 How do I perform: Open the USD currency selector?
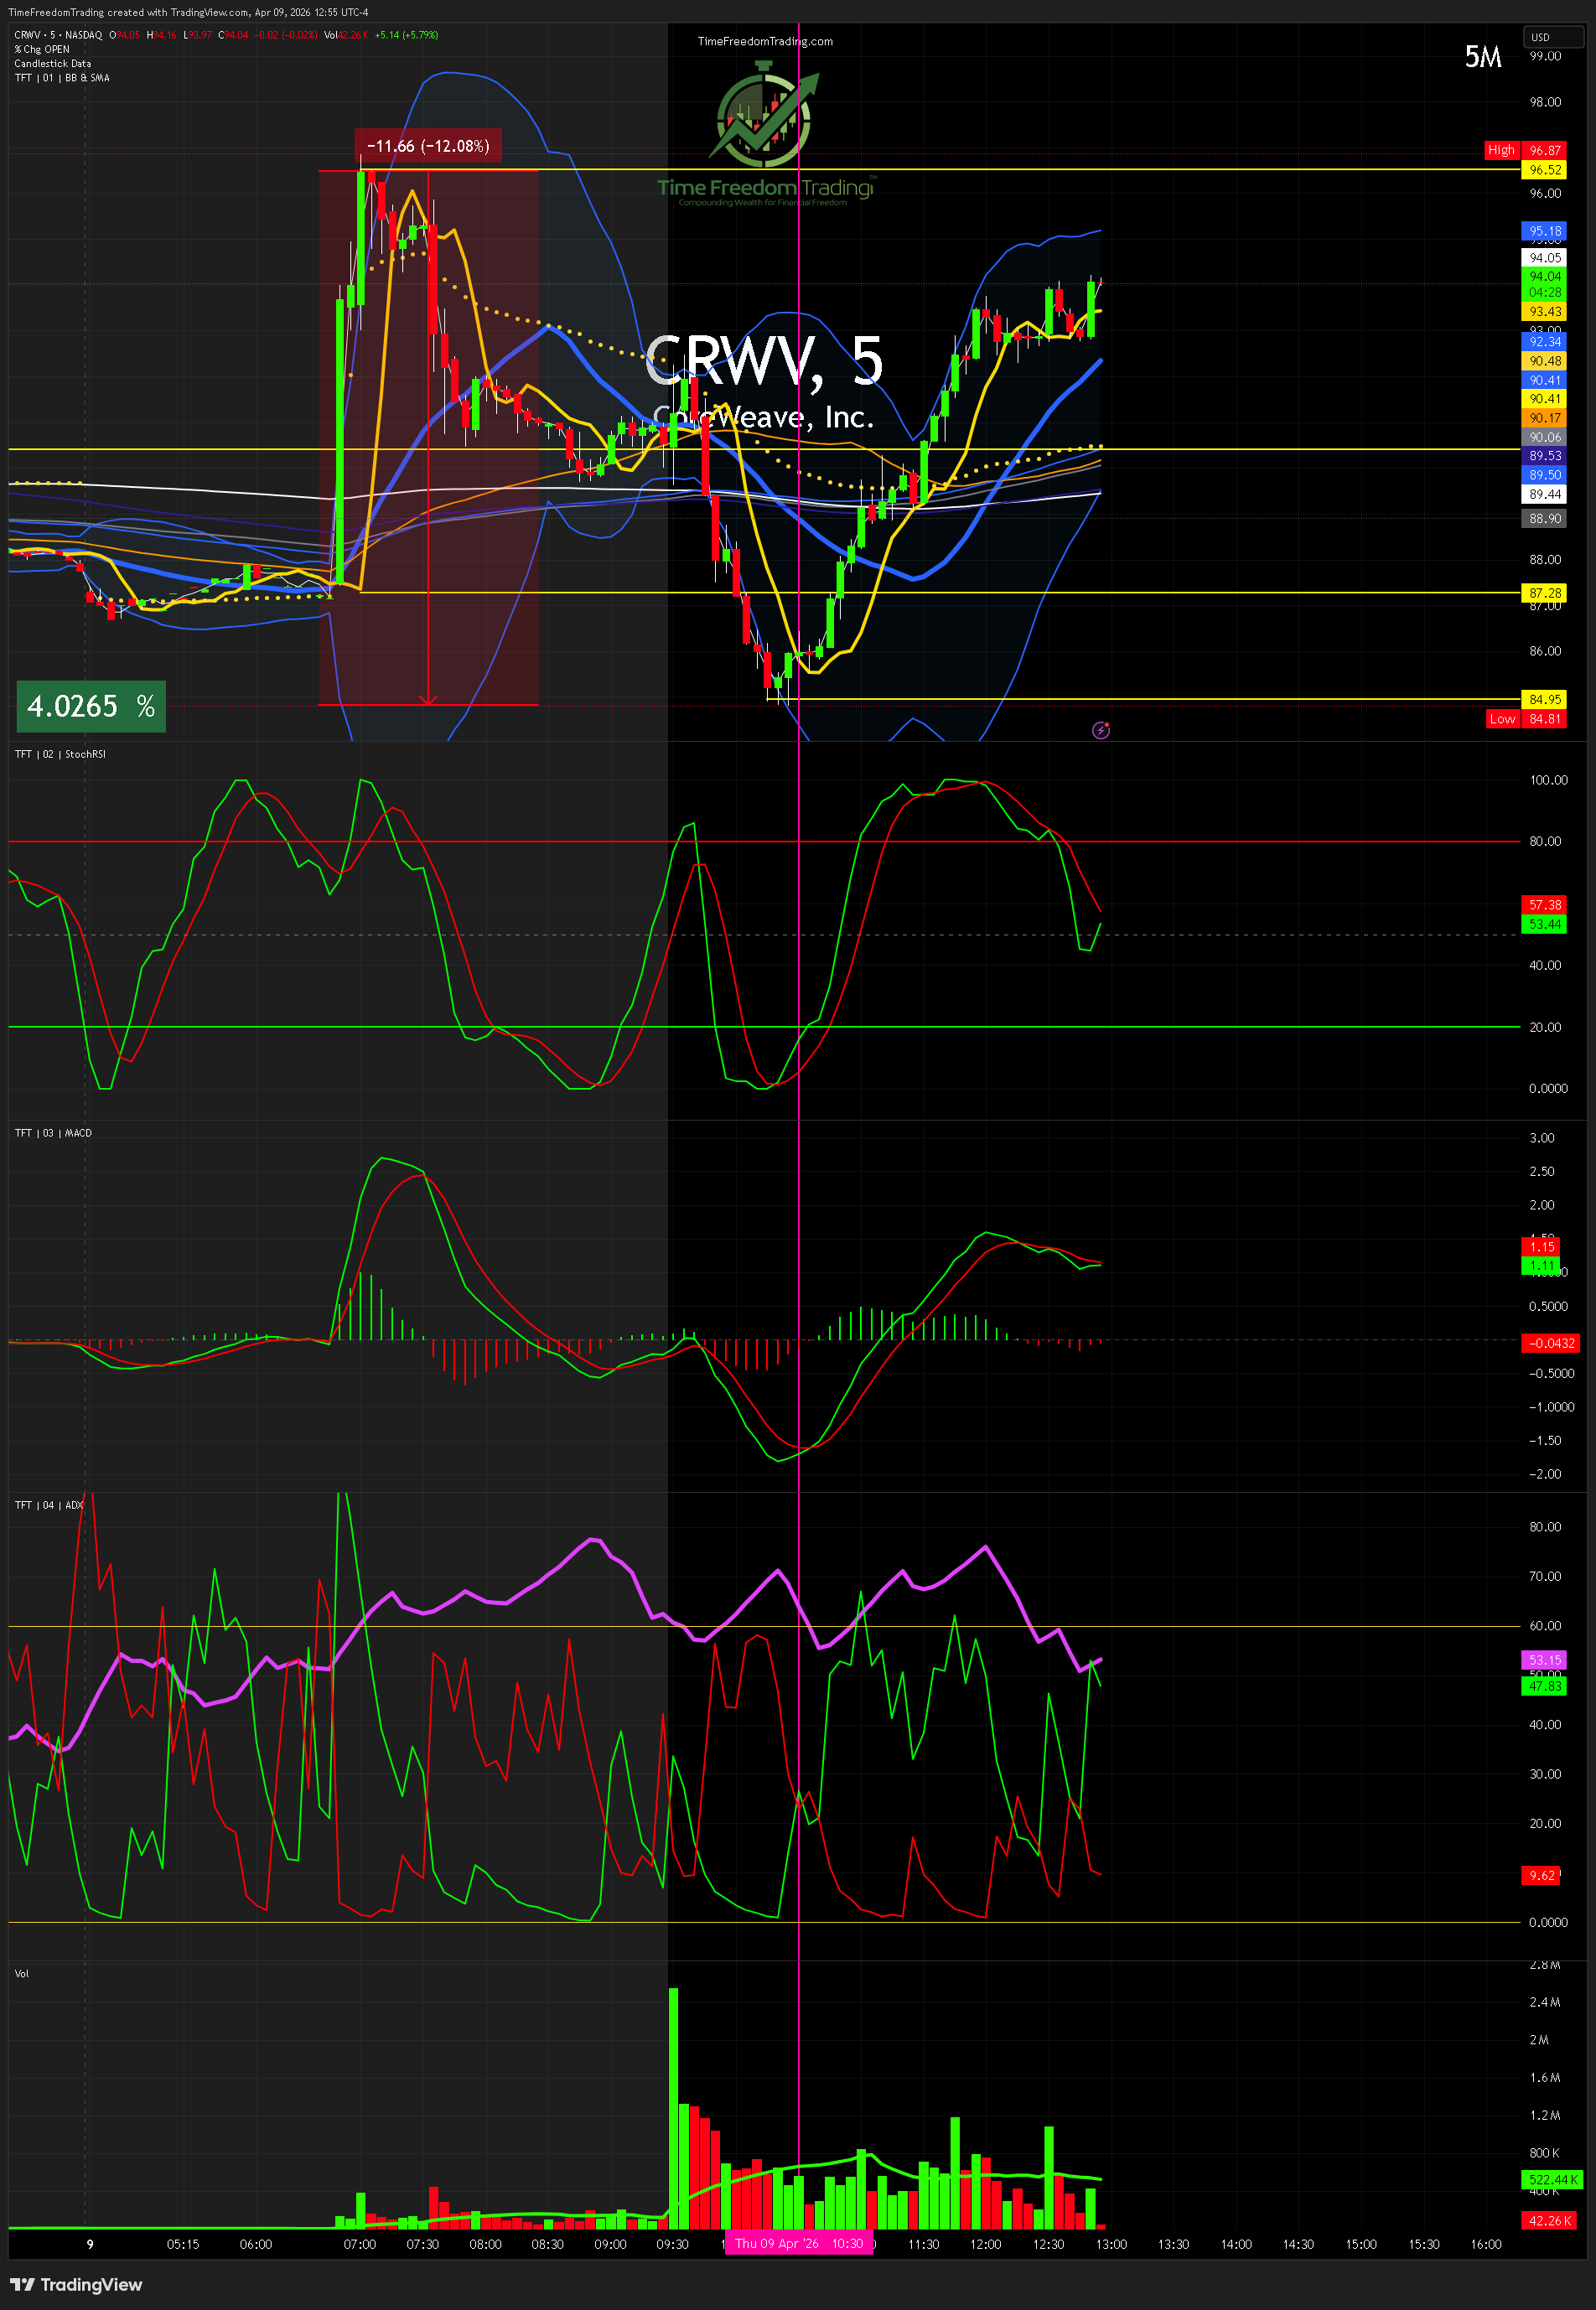[x=1551, y=37]
